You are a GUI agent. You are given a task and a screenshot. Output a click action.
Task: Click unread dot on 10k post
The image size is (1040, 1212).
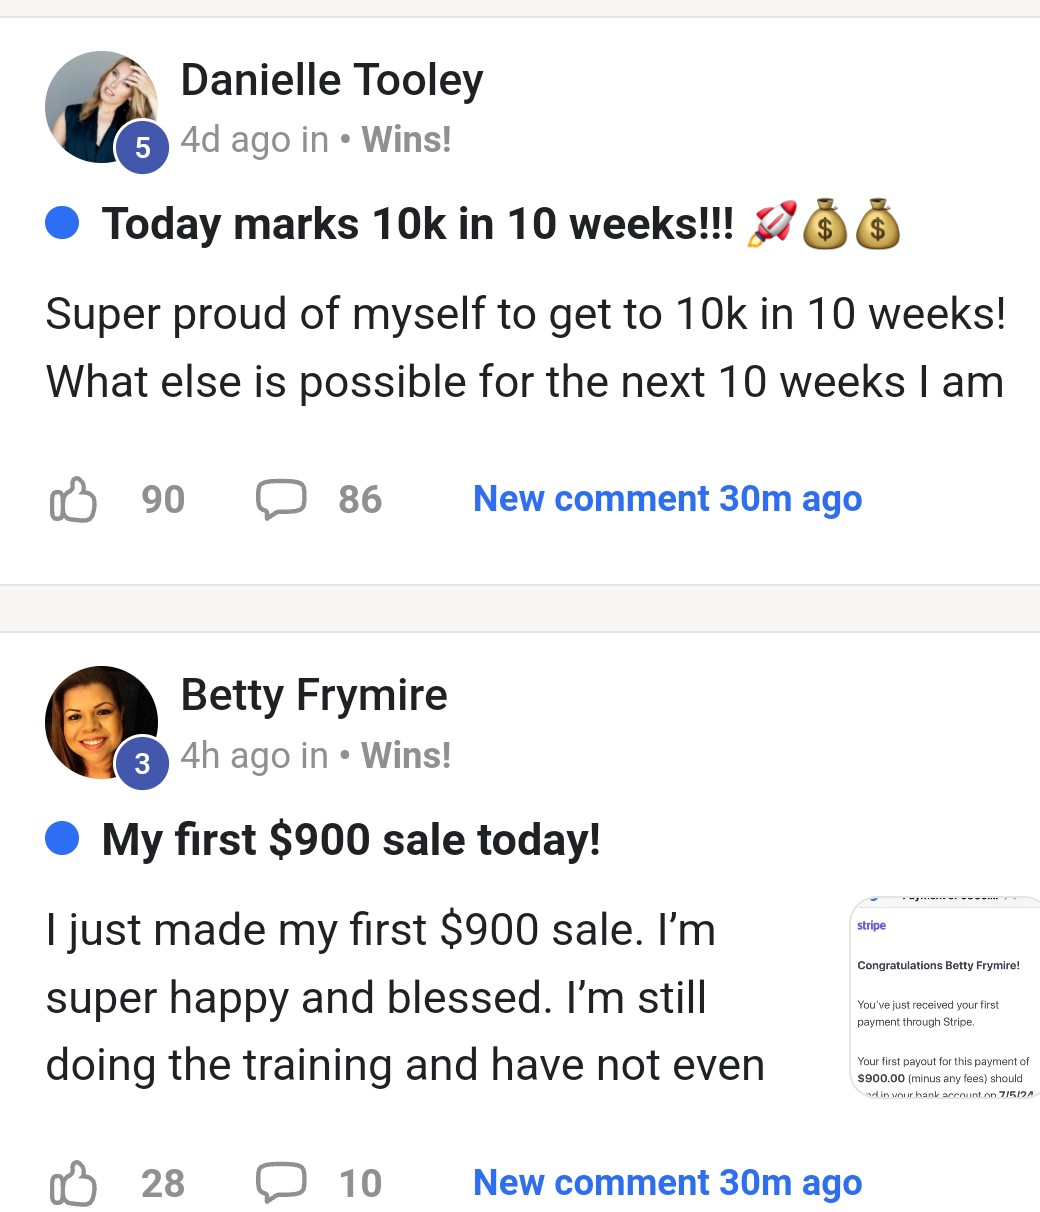pyautogui.click(x=63, y=223)
